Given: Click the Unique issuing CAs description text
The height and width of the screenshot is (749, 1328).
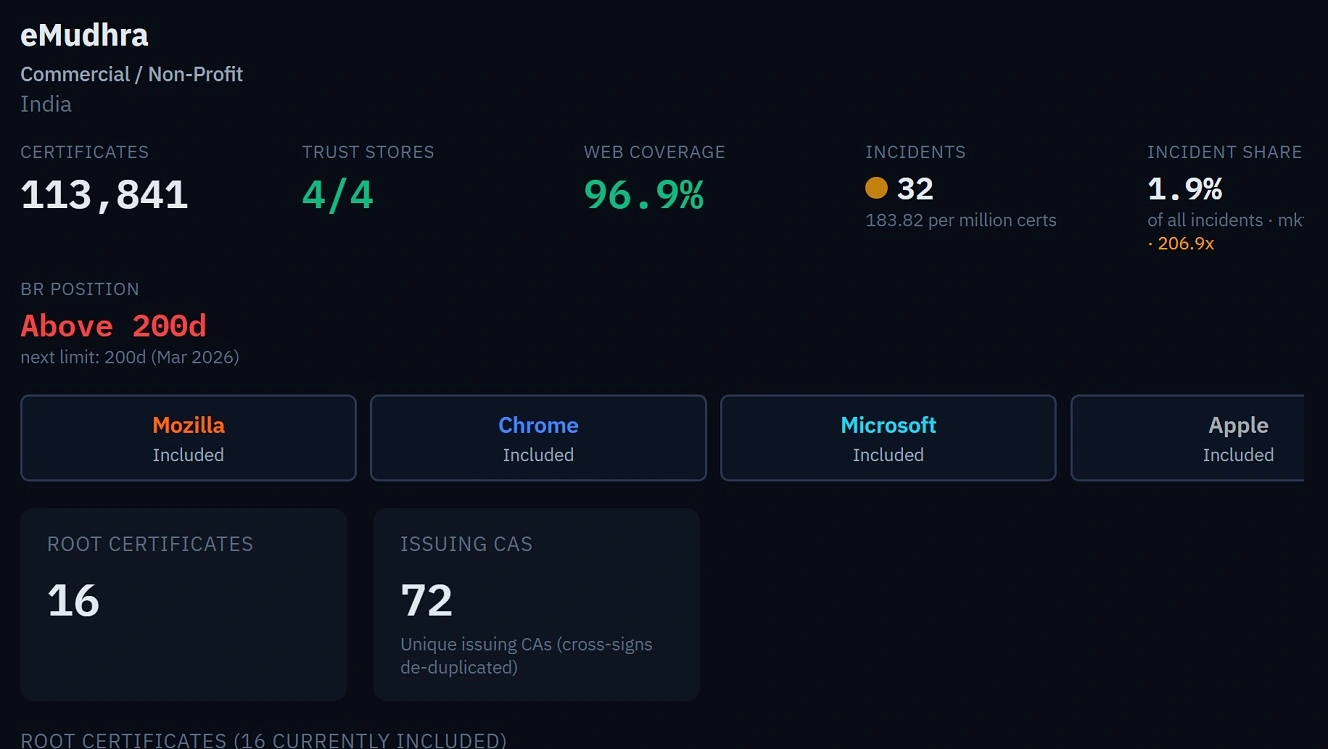Looking at the screenshot, I should [526, 655].
